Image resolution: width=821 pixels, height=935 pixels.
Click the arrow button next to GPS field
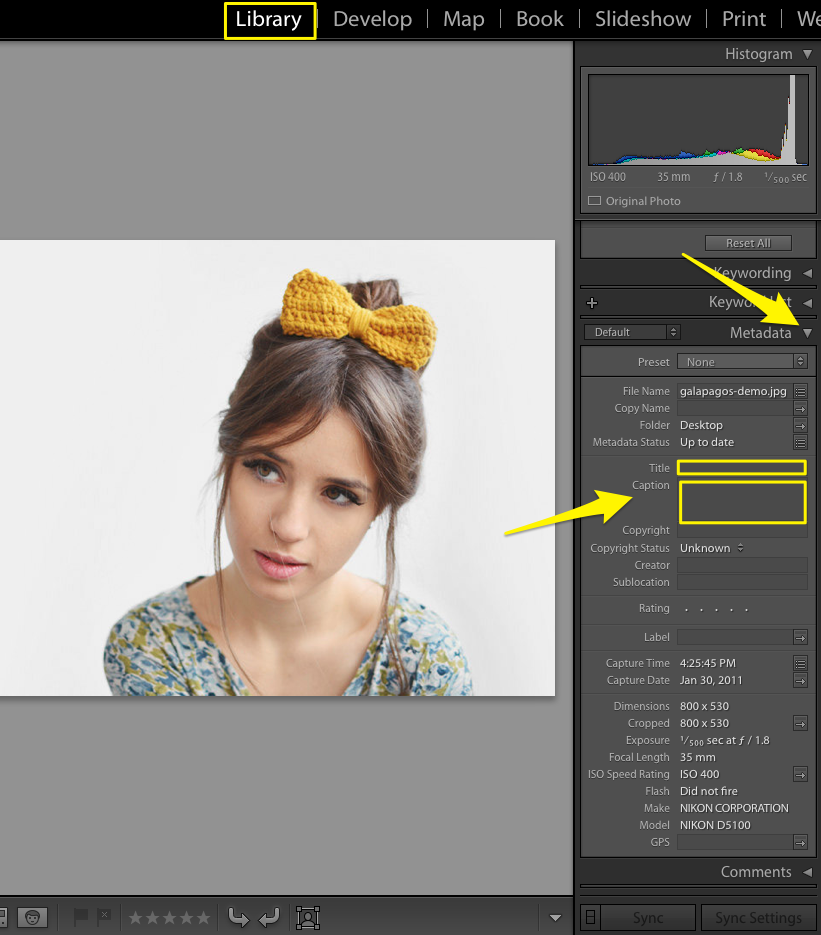(x=800, y=842)
